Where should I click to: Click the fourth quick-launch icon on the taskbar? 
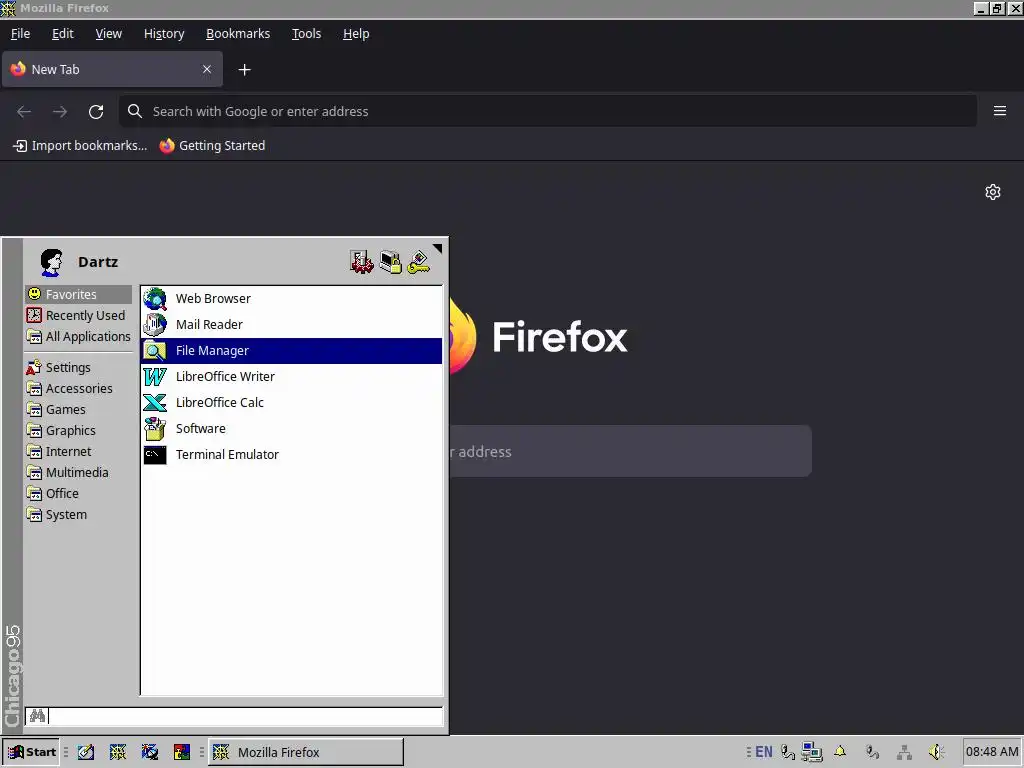click(x=182, y=752)
